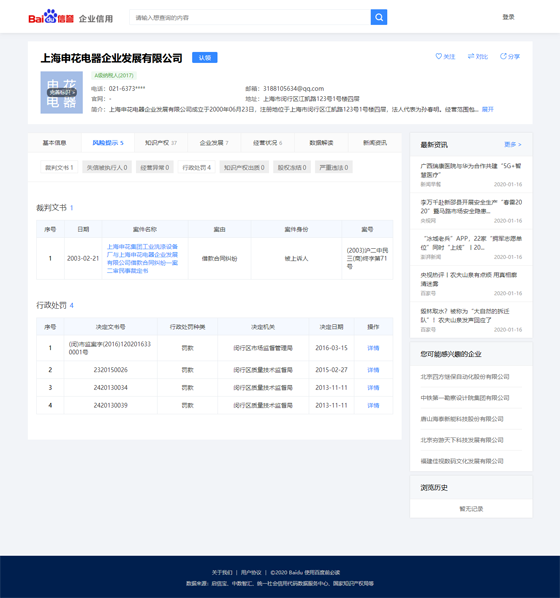Click the 登录 login link
Image resolution: width=560 pixels, height=598 pixels.
click(x=508, y=17)
